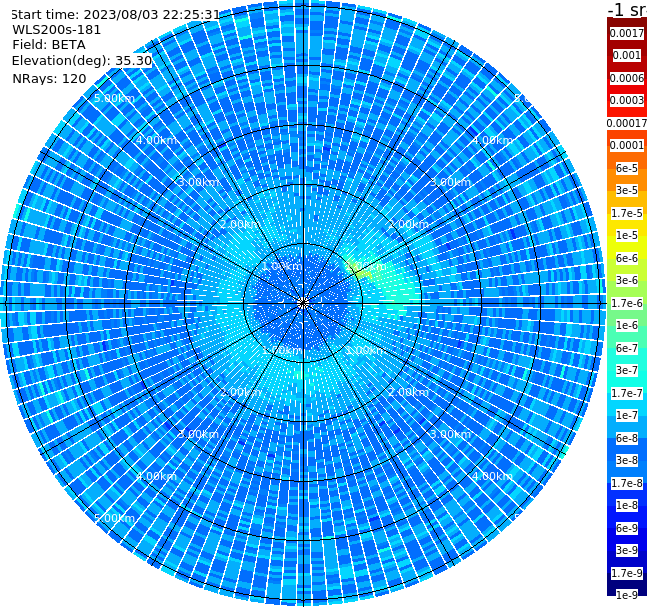Click the 1e-5 colorbar tick label
Viewport: 647px width, 607px height.
[627, 235]
